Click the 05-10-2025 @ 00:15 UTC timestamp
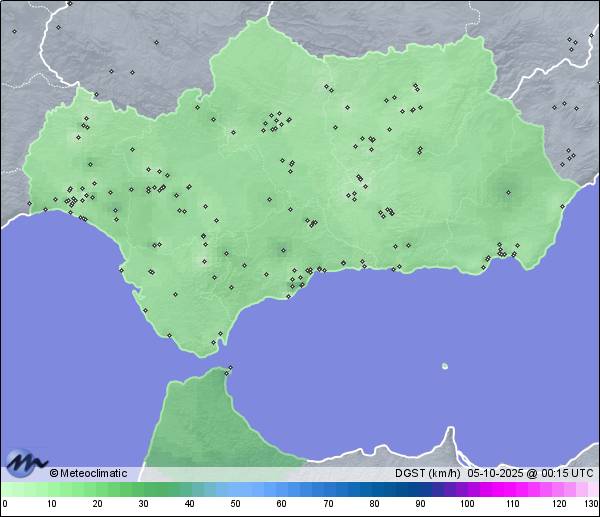Image resolution: width=600 pixels, height=517 pixels. pos(529,473)
